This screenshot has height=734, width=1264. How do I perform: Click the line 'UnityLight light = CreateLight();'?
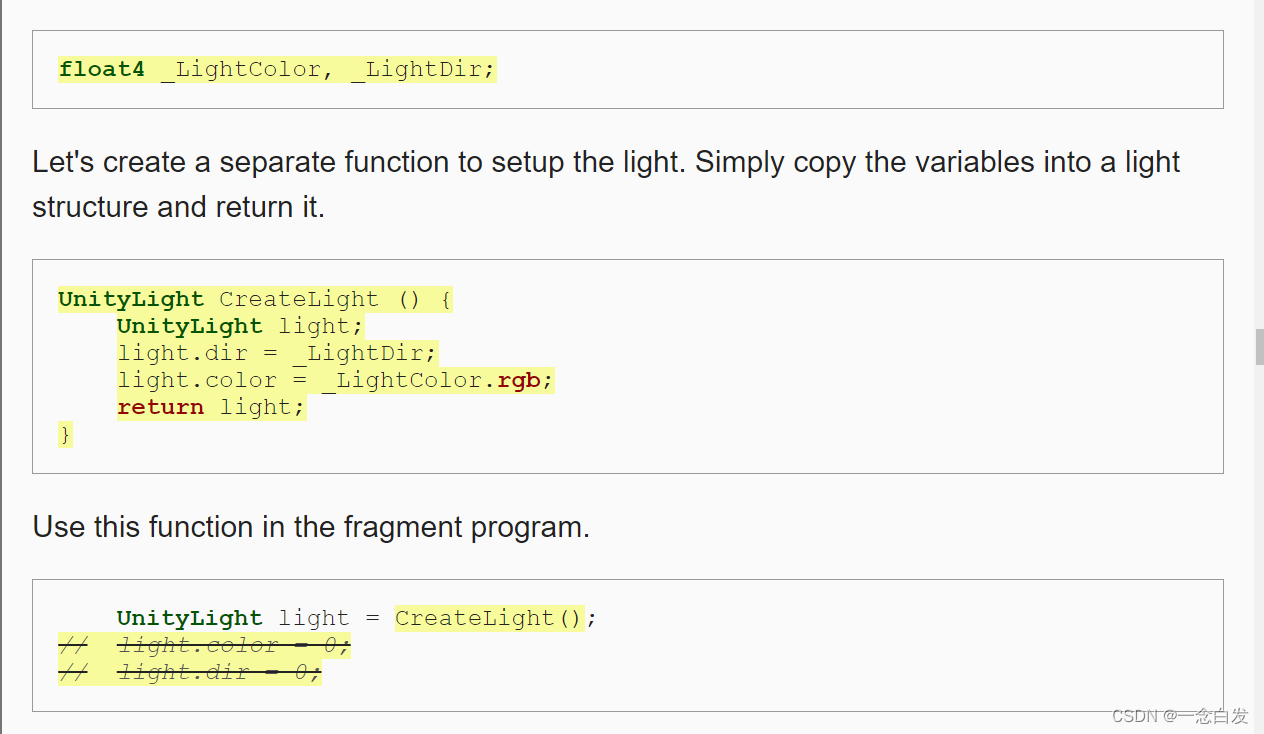[x=357, y=618]
